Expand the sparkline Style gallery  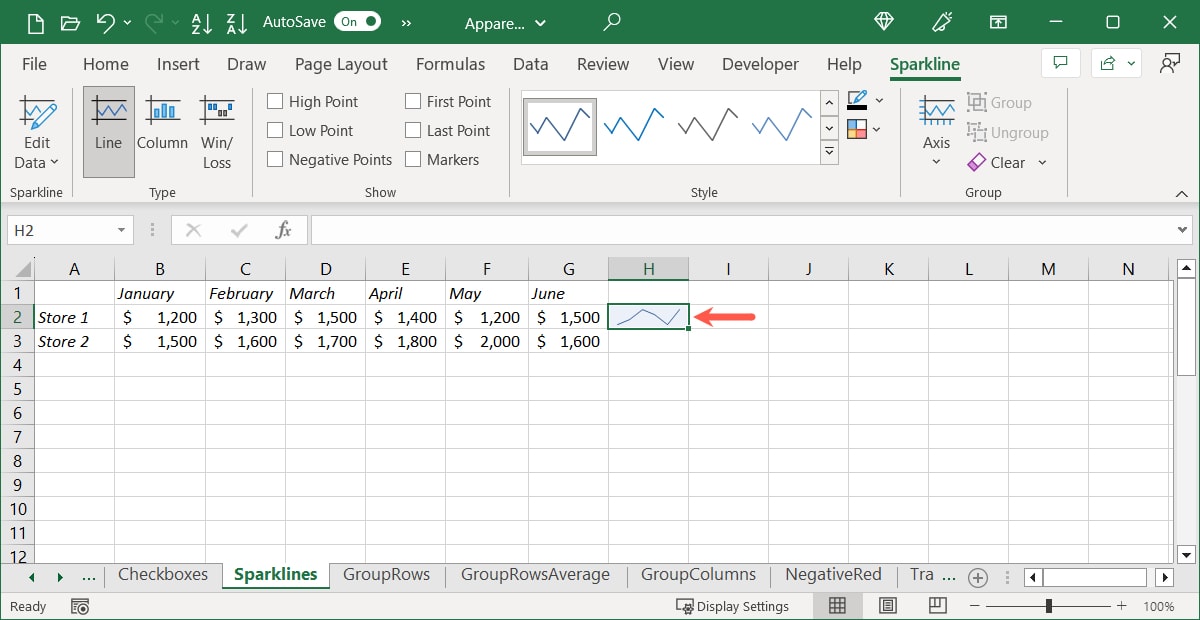[x=829, y=151]
